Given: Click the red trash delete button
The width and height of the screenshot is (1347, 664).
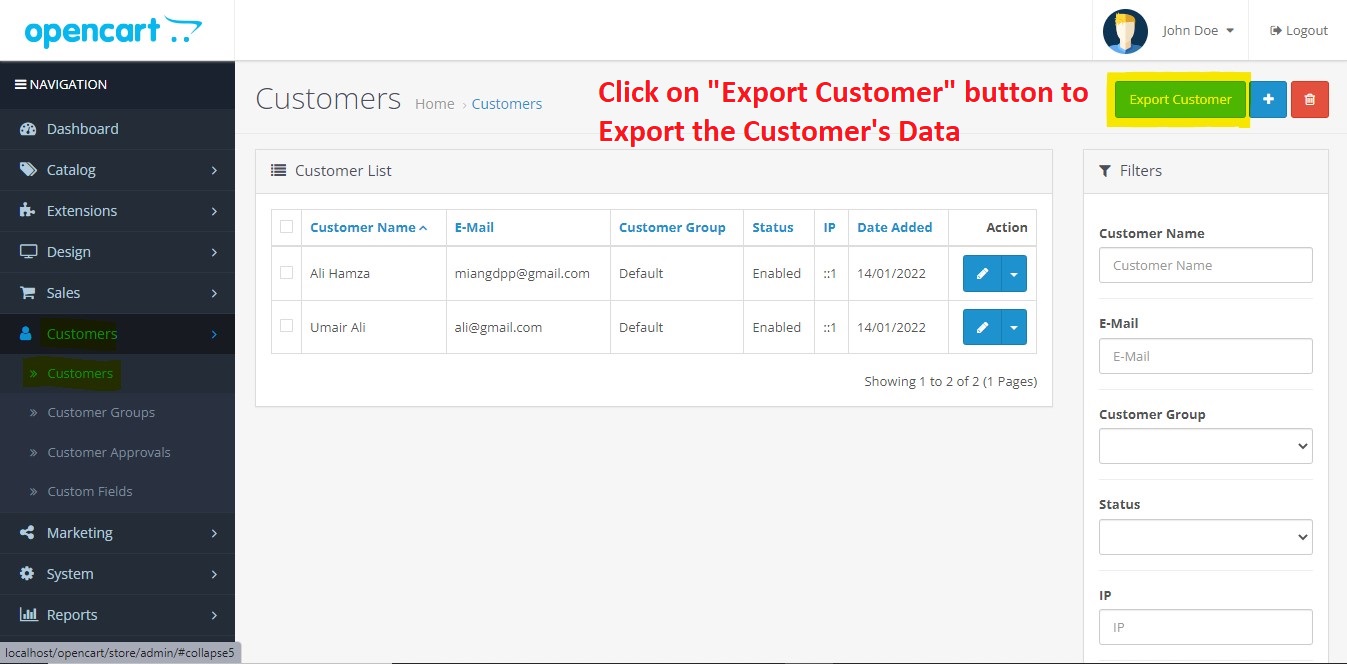Looking at the screenshot, I should pyautogui.click(x=1310, y=100).
